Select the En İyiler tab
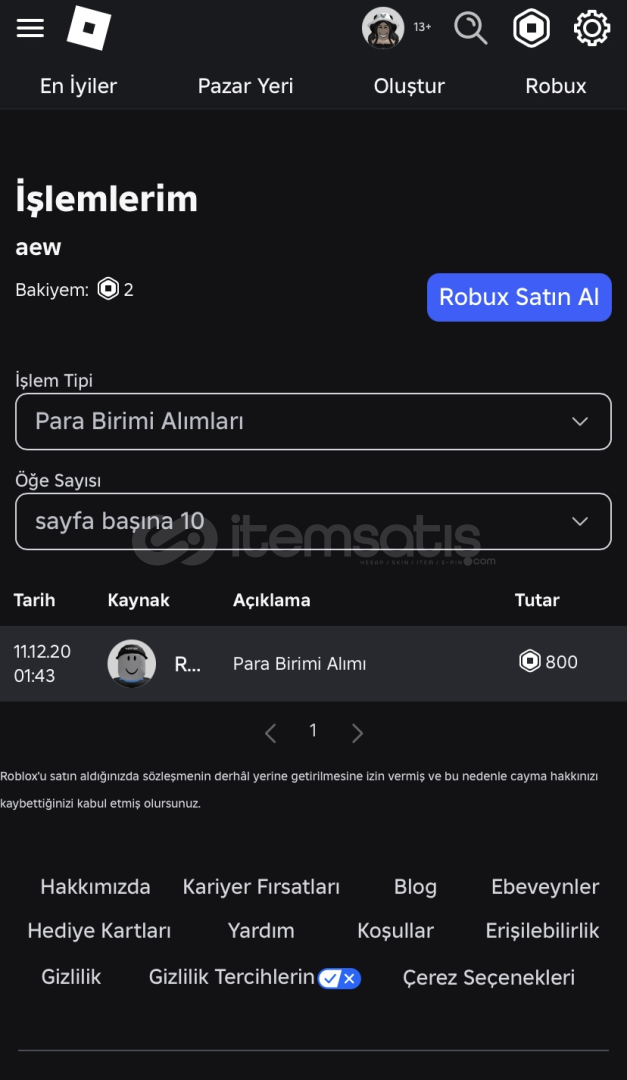Image resolution: width=627 pixels, height=1080 pixels. (x=79, y=86)
